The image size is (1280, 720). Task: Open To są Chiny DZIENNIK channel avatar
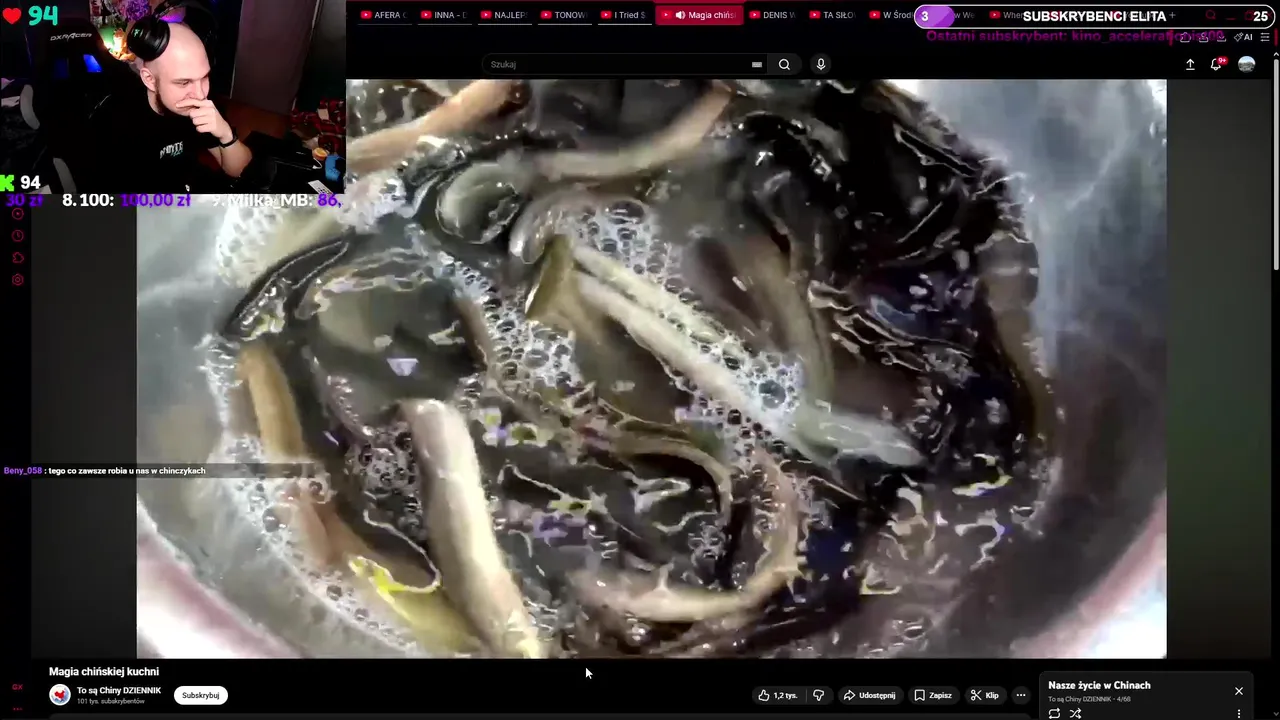(x=60, y=695)
